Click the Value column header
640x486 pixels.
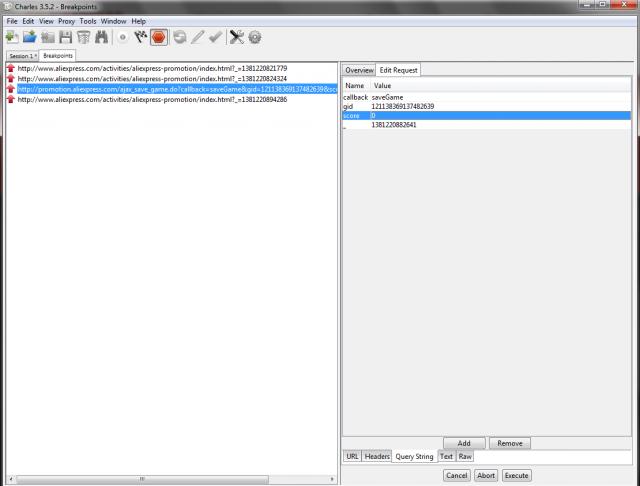pyautogui.click(x=500, y=85)
